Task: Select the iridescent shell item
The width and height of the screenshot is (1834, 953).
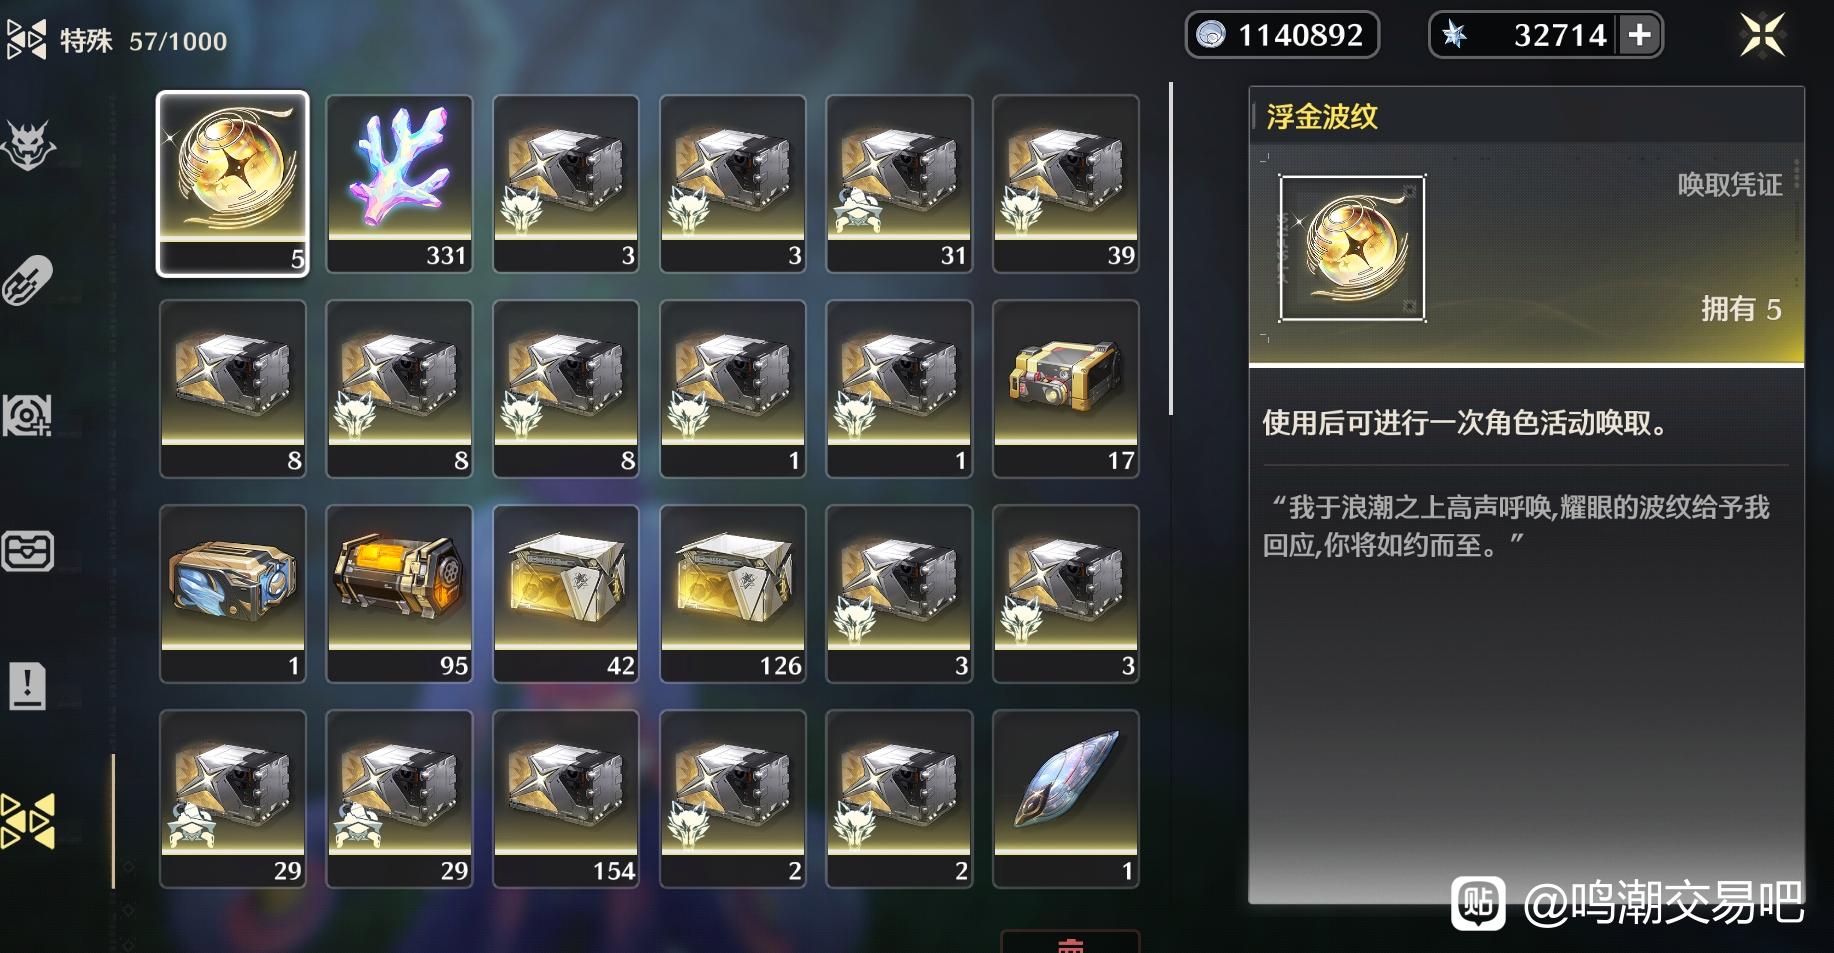Action: (x=1066, y=799)
